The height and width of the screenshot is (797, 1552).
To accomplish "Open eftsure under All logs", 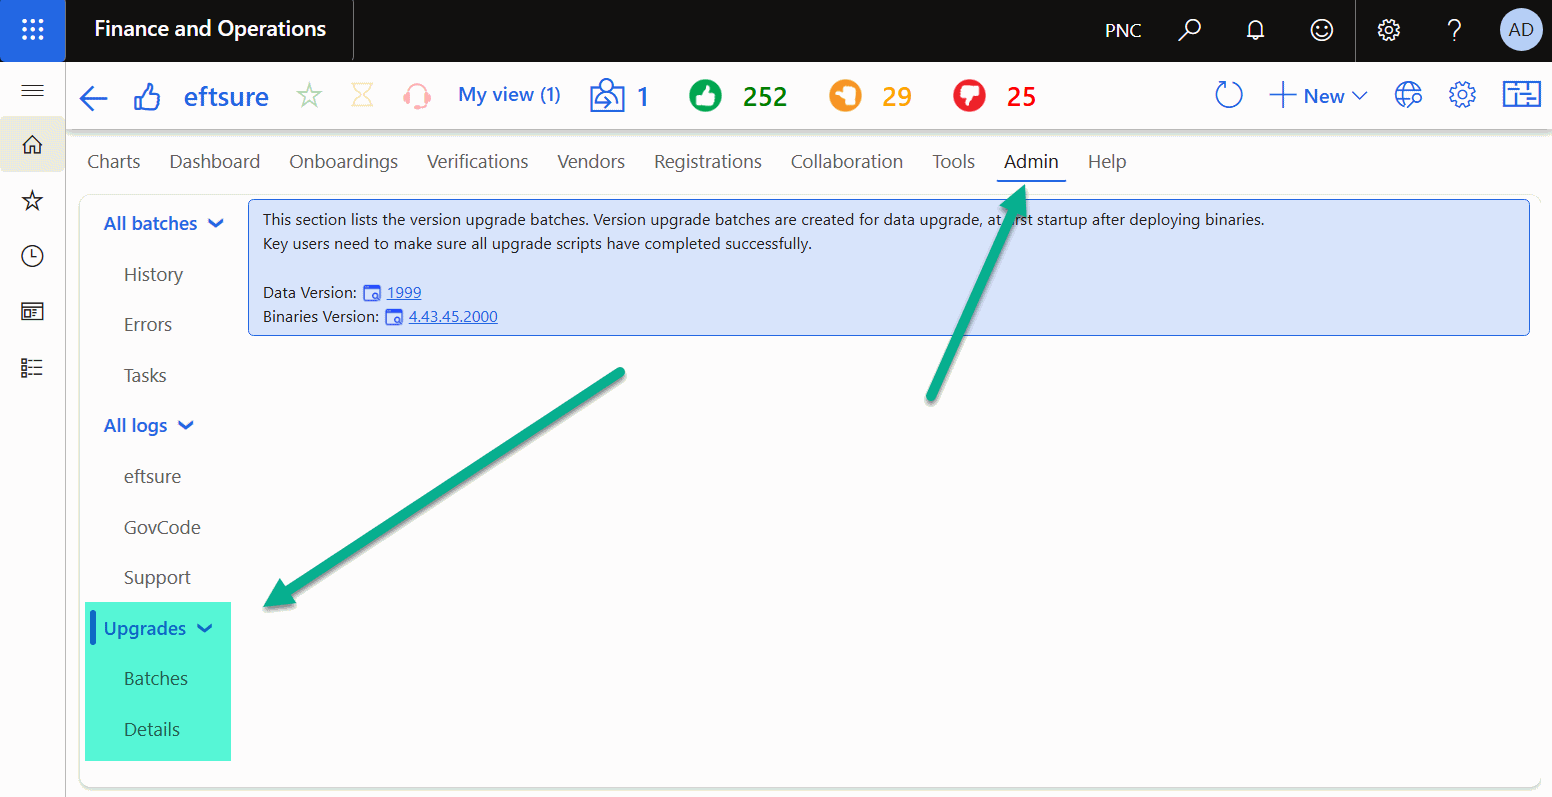I will click(x=152, y=477).
